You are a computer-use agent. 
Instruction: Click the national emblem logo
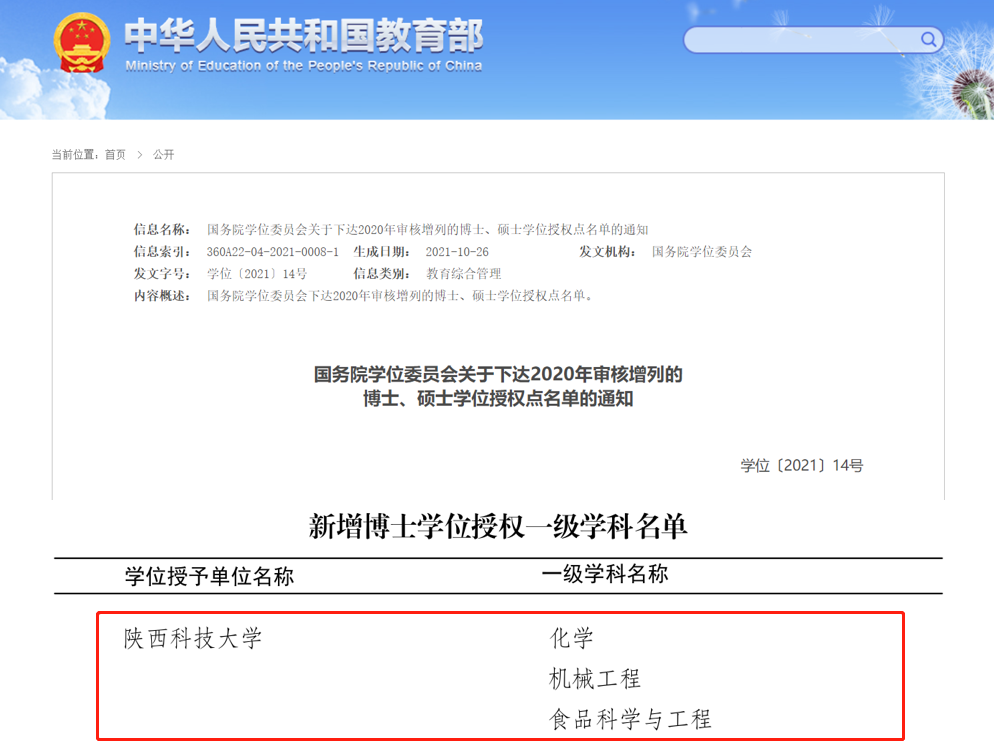(82, 42)
